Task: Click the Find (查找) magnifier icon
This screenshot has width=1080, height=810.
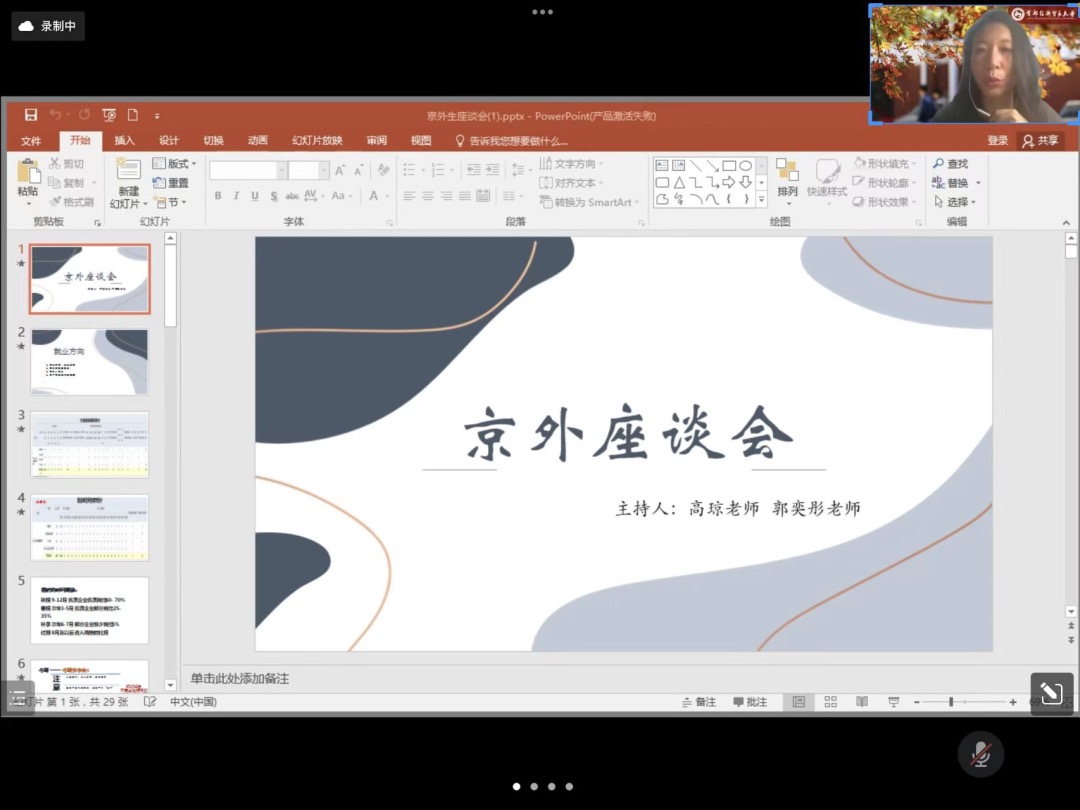Action: pos(939,164)
